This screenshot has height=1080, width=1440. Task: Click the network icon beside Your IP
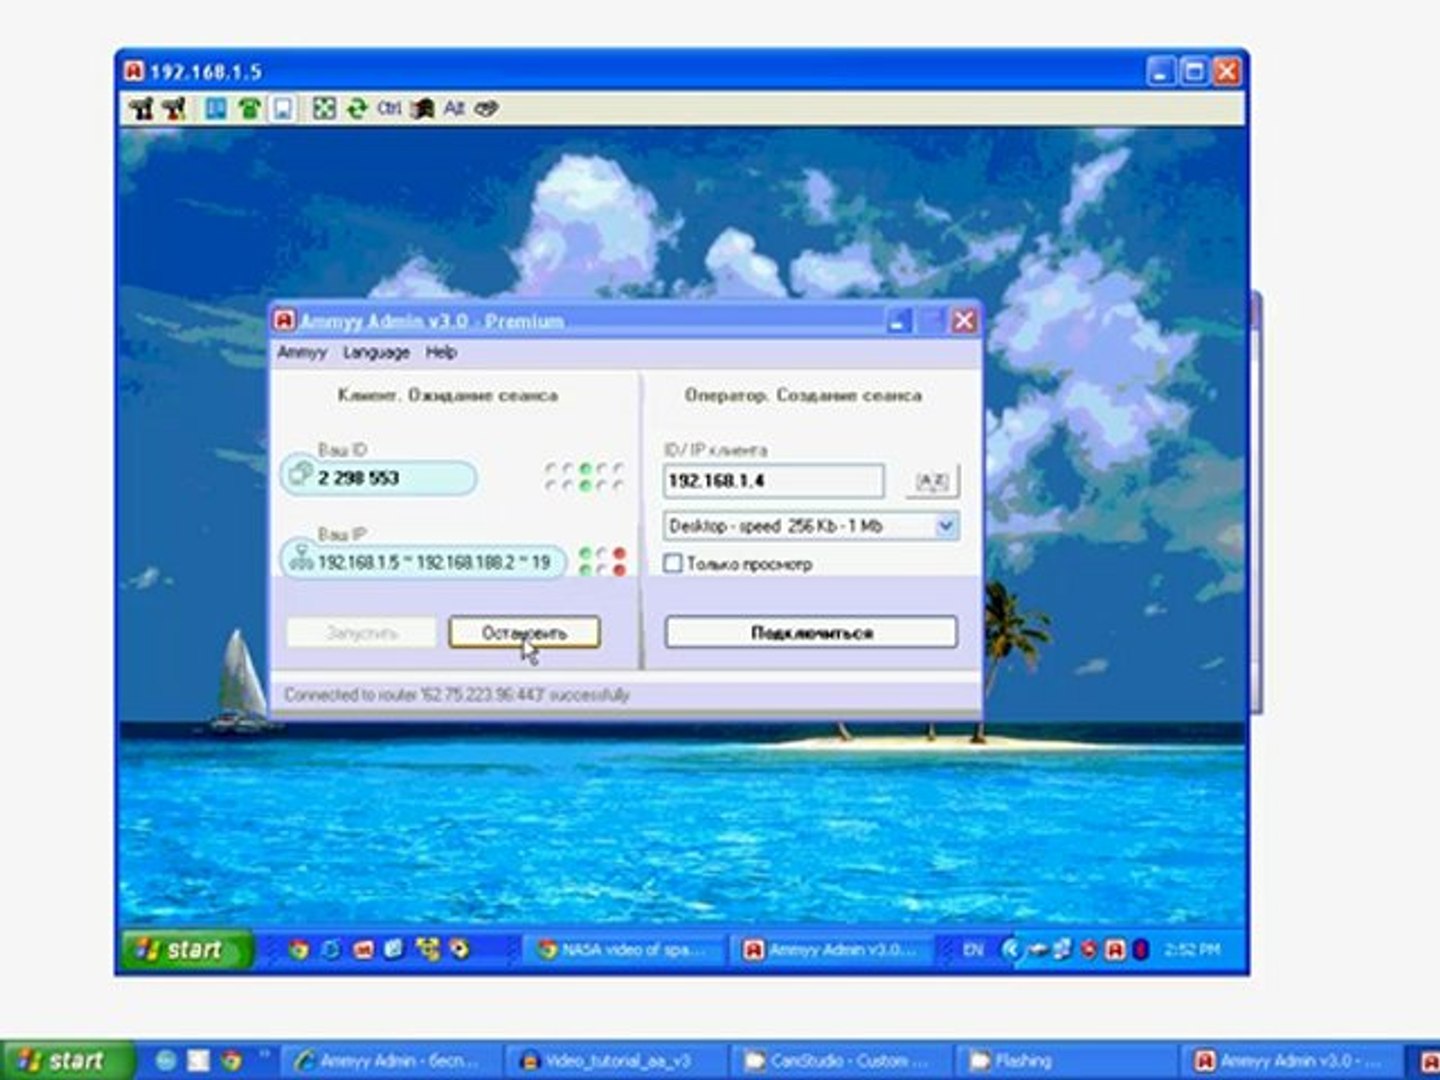[300, 559]
